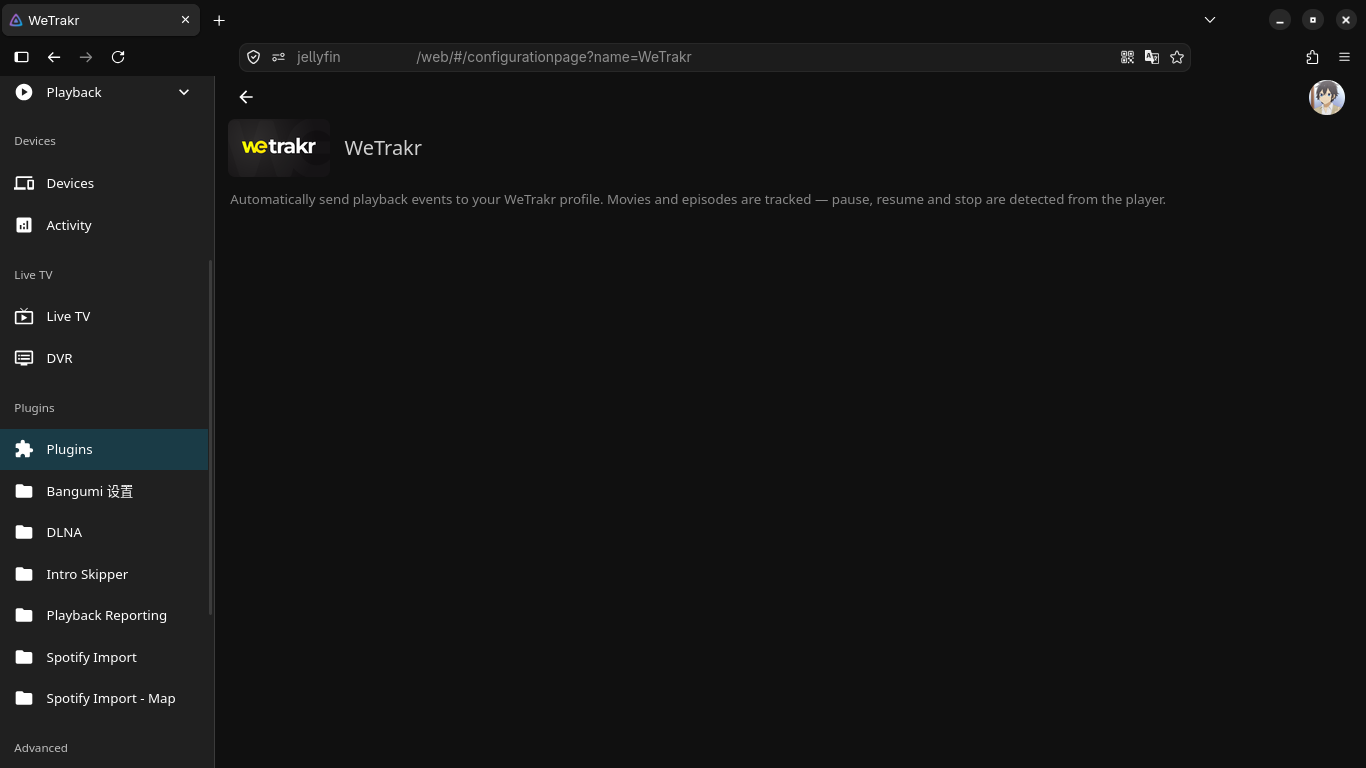The height and width of the screenshot is (768, 1366).
Task: Click the Advanced section header text
Action: tap(41, 748)
